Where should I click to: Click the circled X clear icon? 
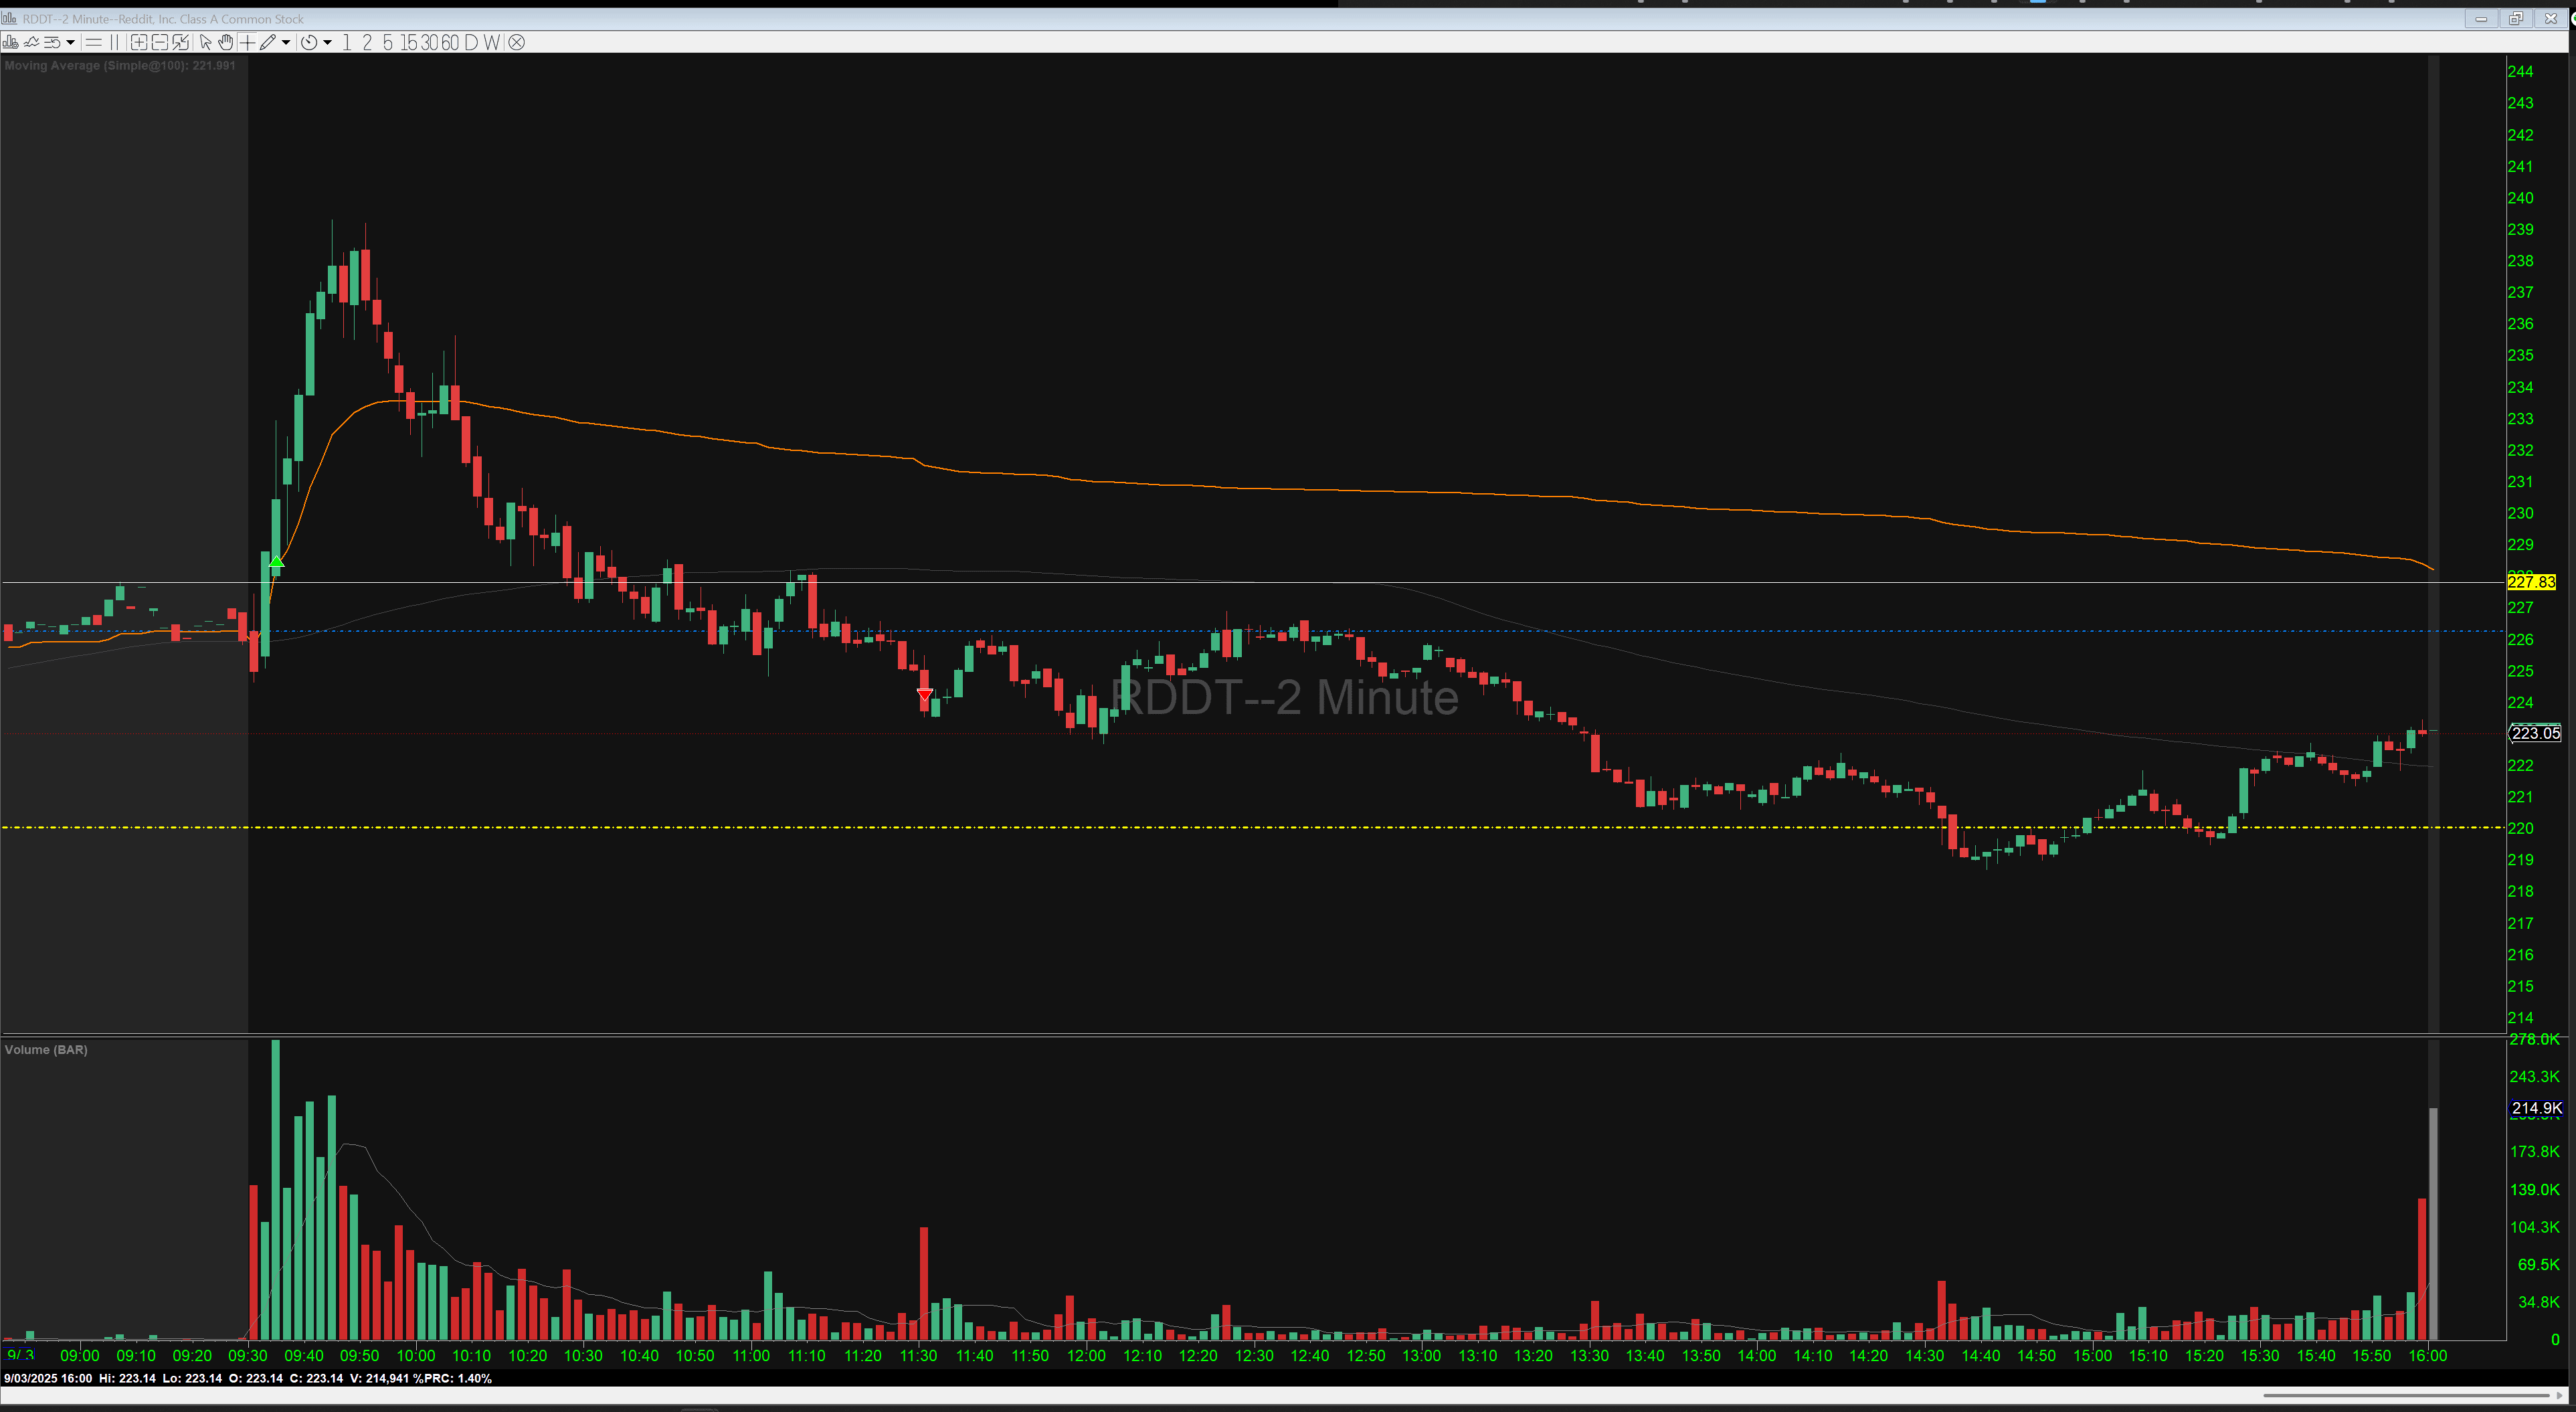pyautogui.click(x=516, y=43)
